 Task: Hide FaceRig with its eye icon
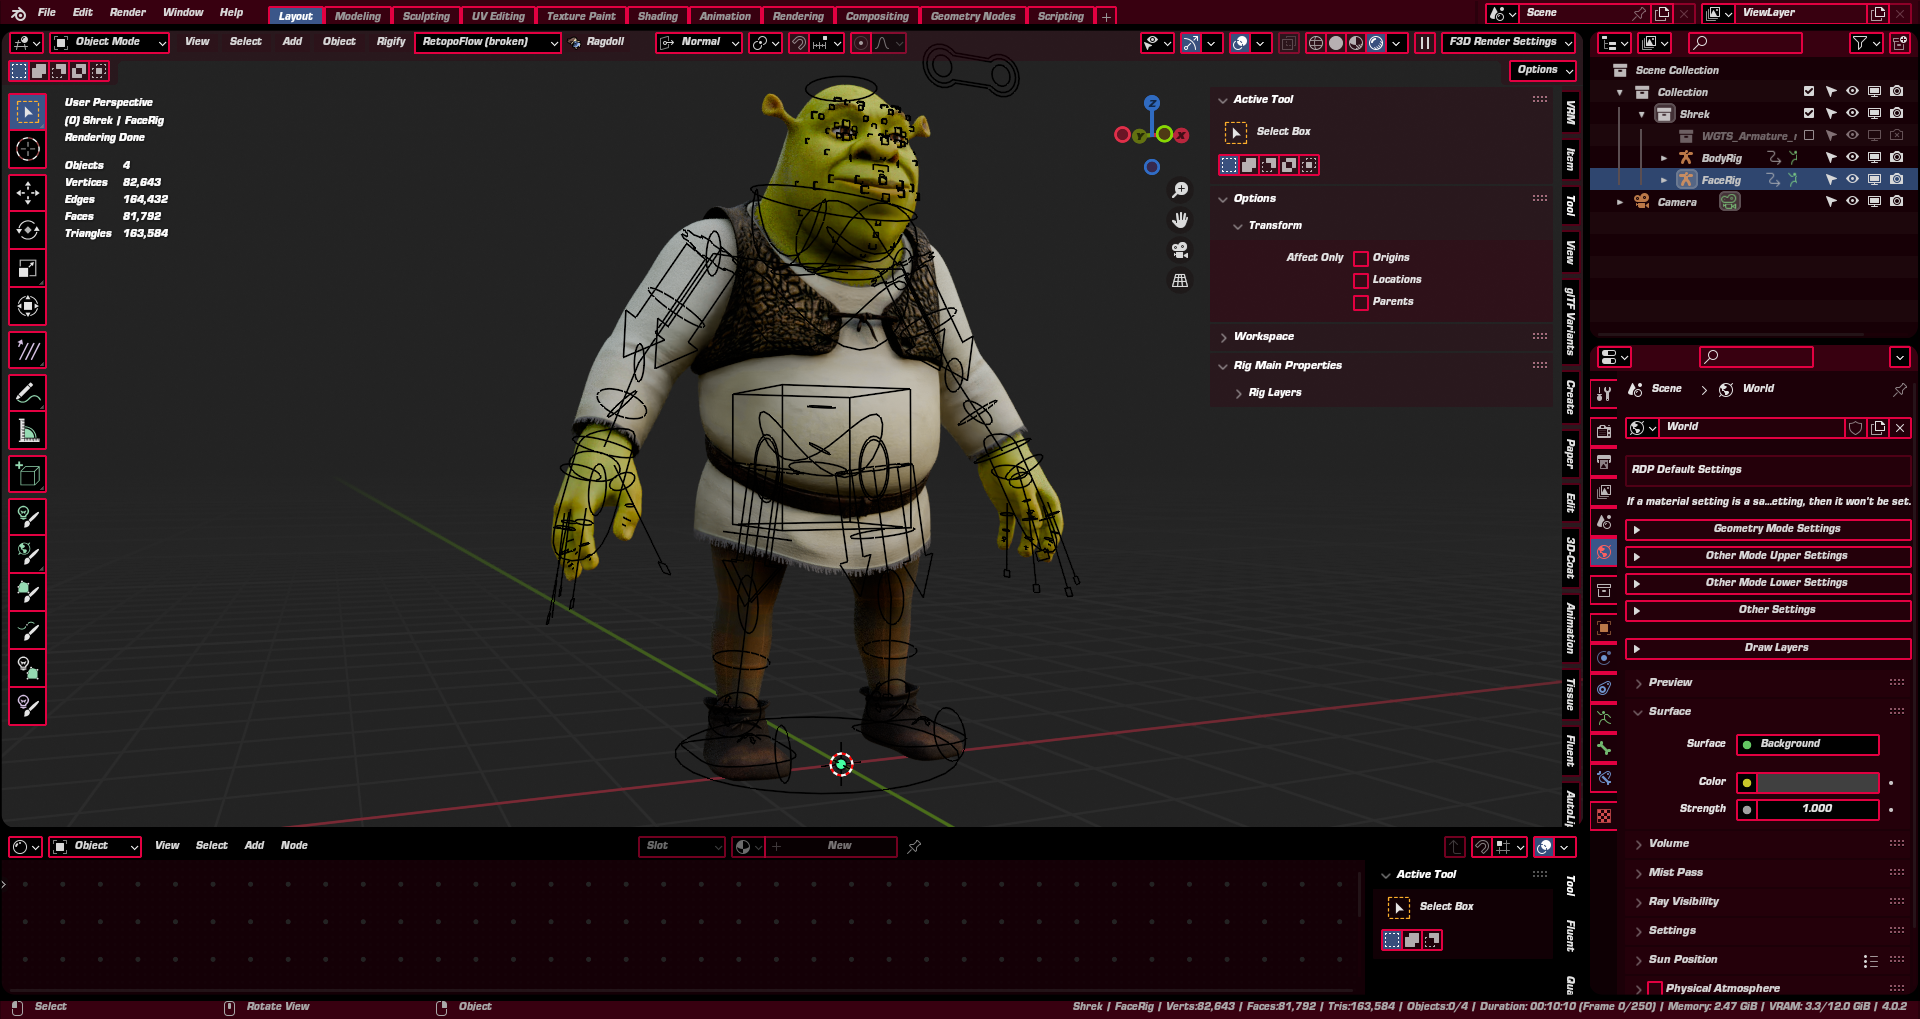1852,180
